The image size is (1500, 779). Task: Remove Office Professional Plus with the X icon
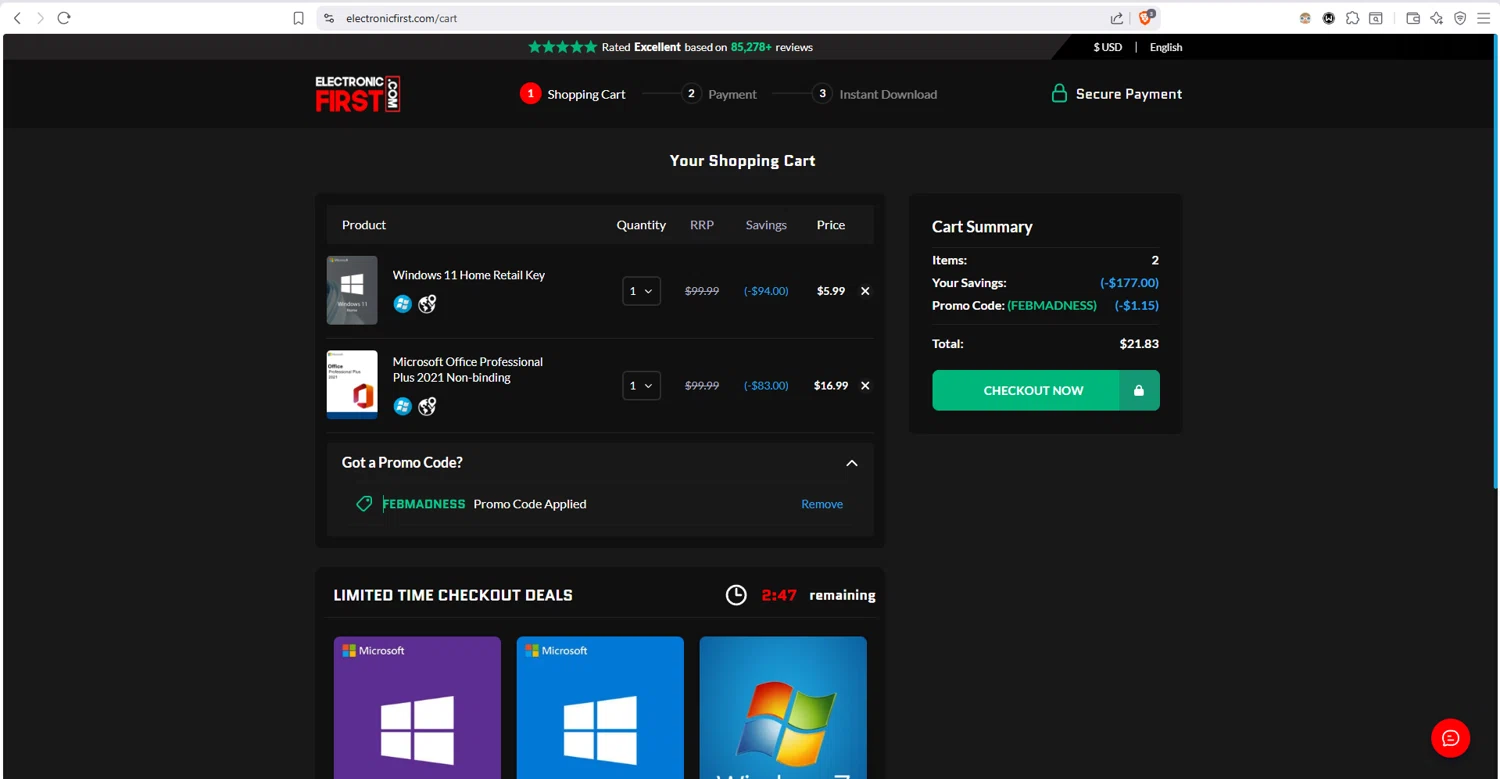(865, 385)
